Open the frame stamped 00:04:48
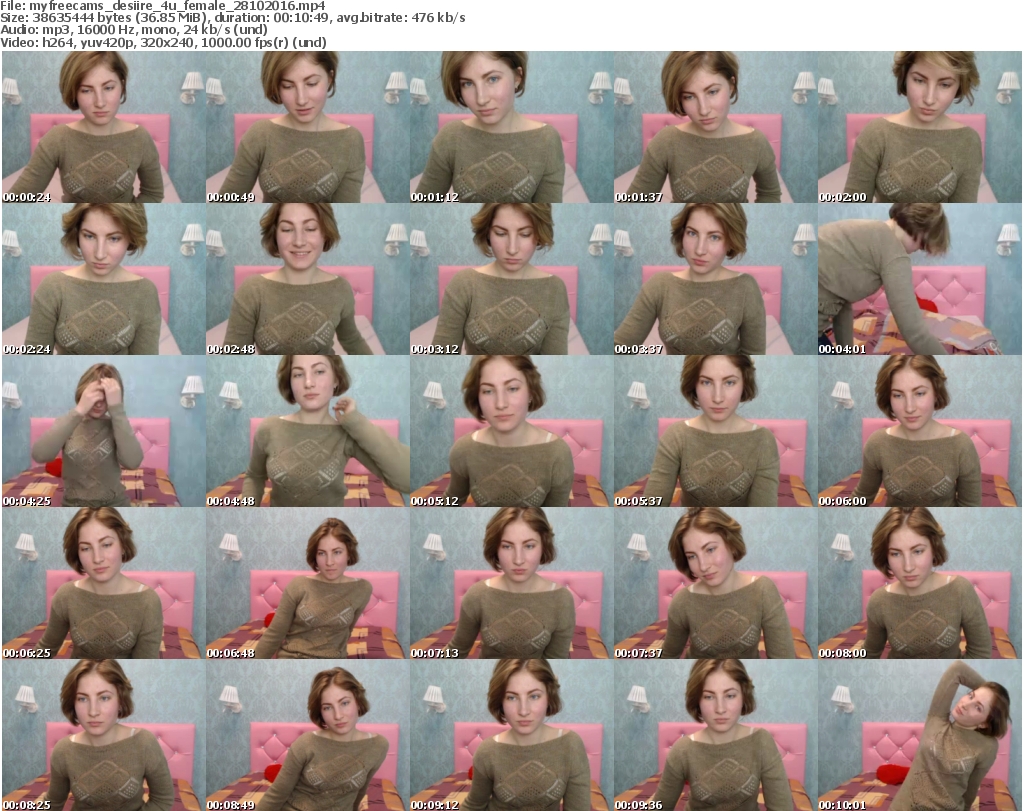This screenshot has height=811, width=1024. 308,431
